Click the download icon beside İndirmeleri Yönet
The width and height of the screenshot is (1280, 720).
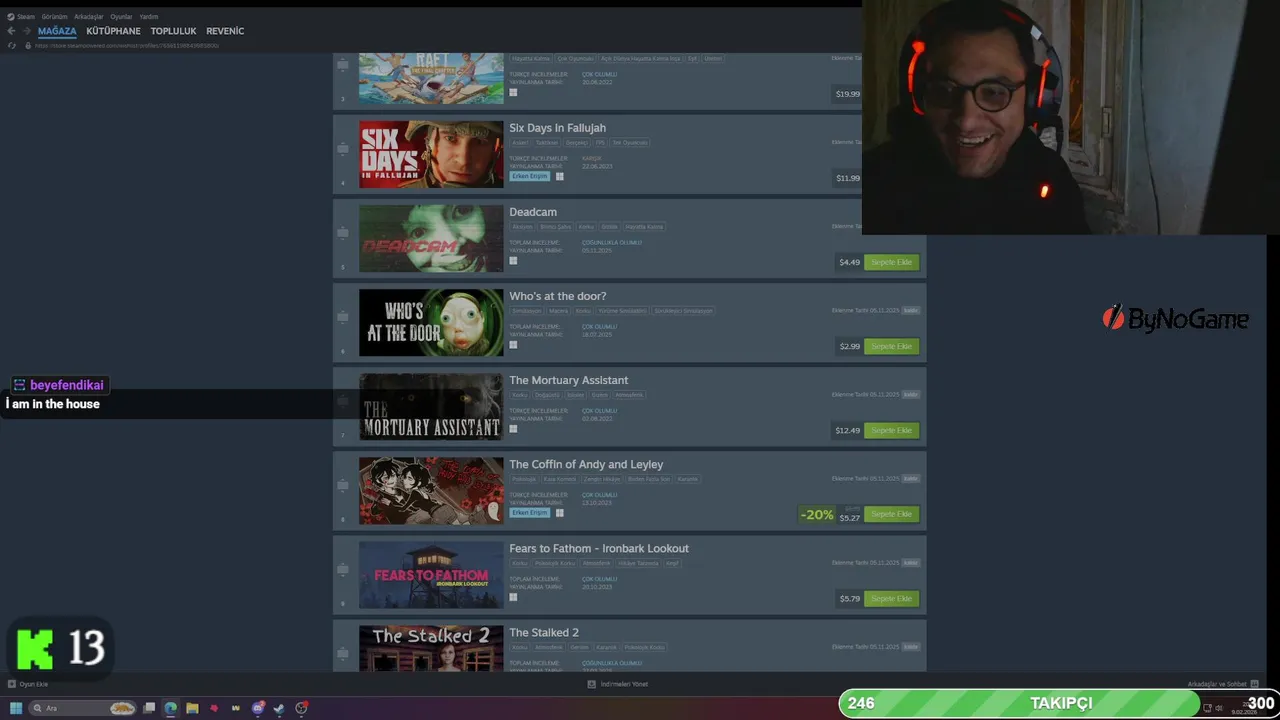click(x=591, y=684)
